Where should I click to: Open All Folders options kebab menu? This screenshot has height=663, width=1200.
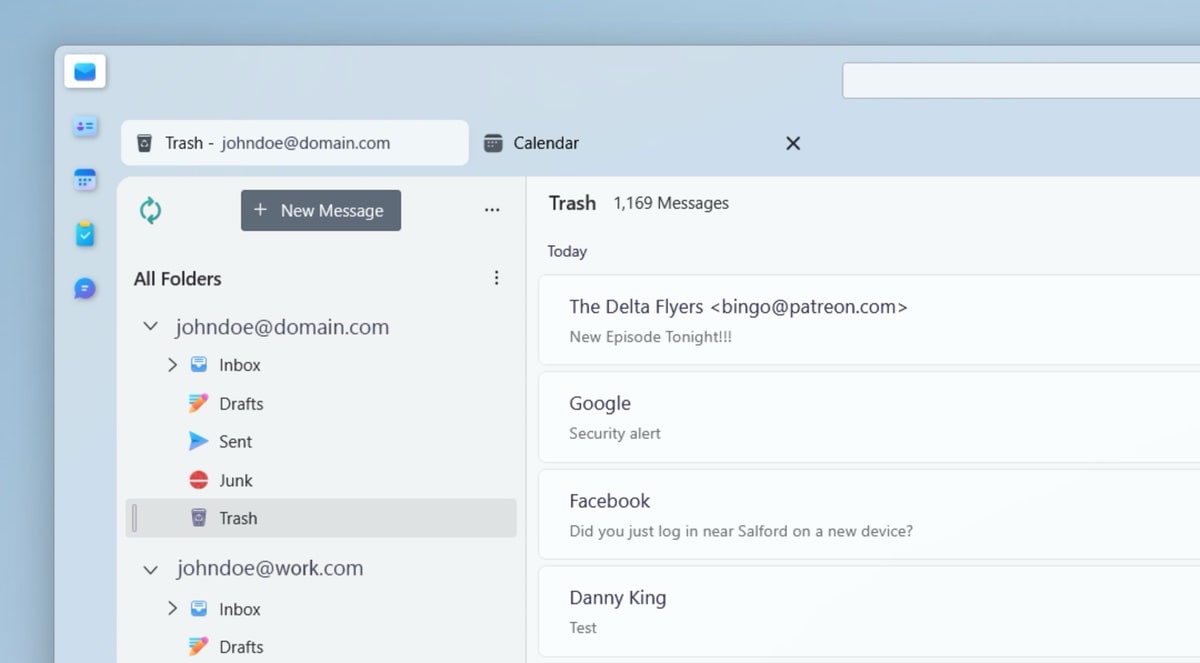tap(496, 278)
